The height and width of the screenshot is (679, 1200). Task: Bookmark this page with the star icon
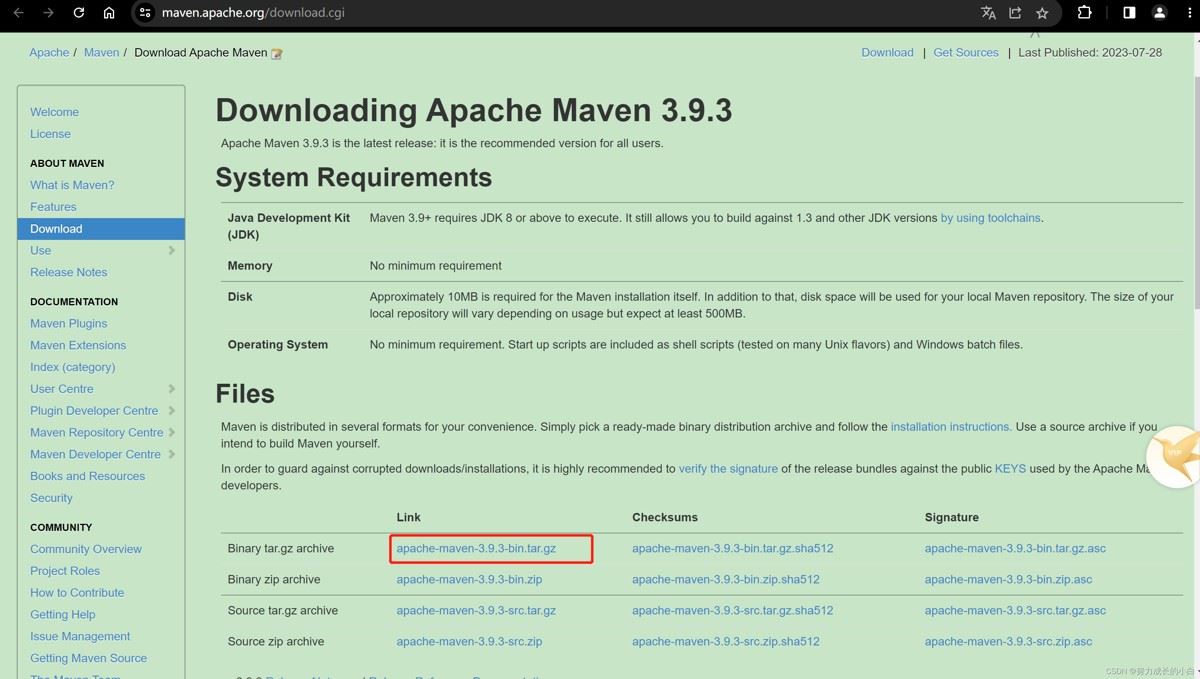click(x=1042, y=13)
